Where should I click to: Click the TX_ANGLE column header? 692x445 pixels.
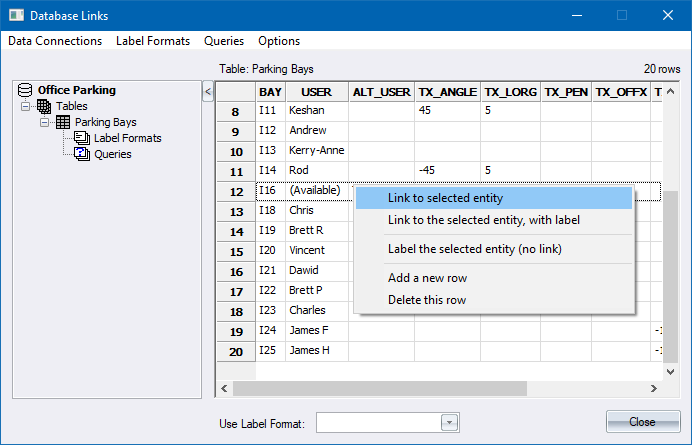[x=447, y=91]
